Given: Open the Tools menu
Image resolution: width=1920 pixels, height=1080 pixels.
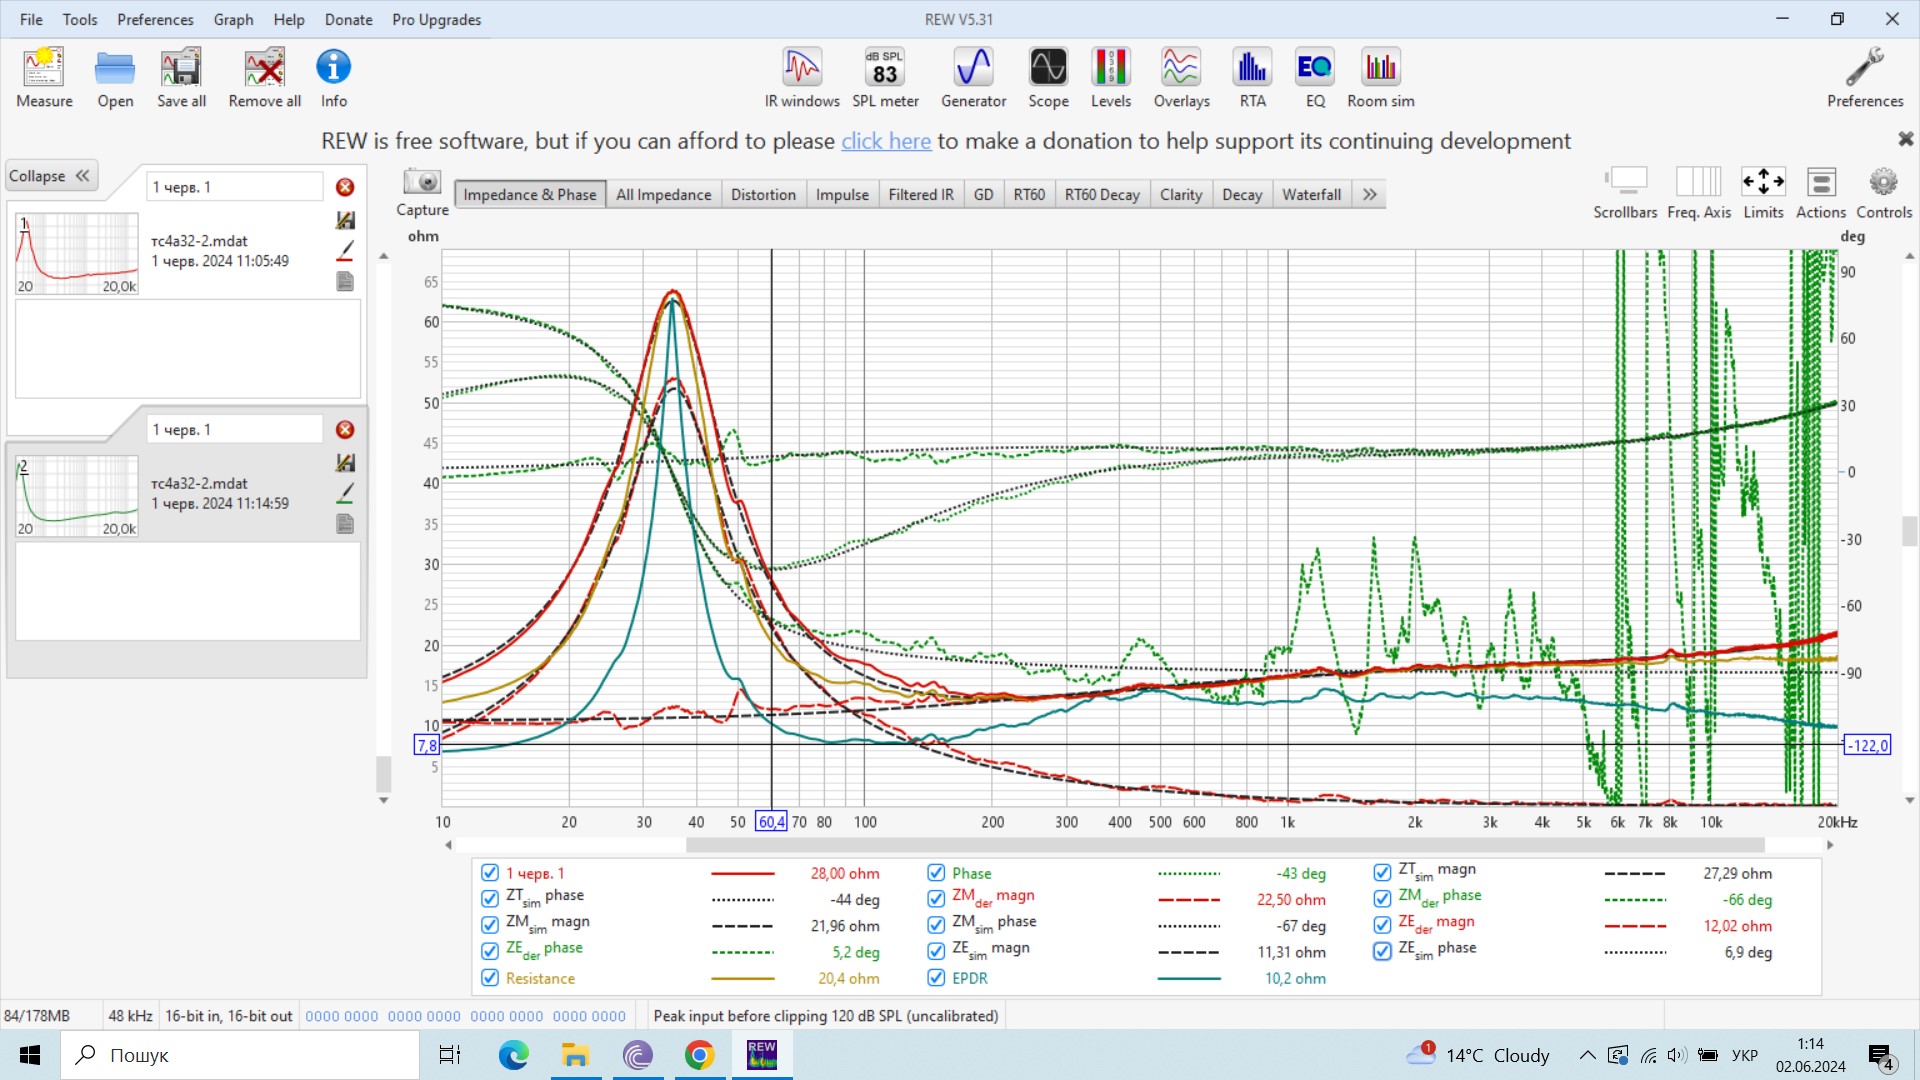Looking at the screenshot, I should tap(80, 19).
